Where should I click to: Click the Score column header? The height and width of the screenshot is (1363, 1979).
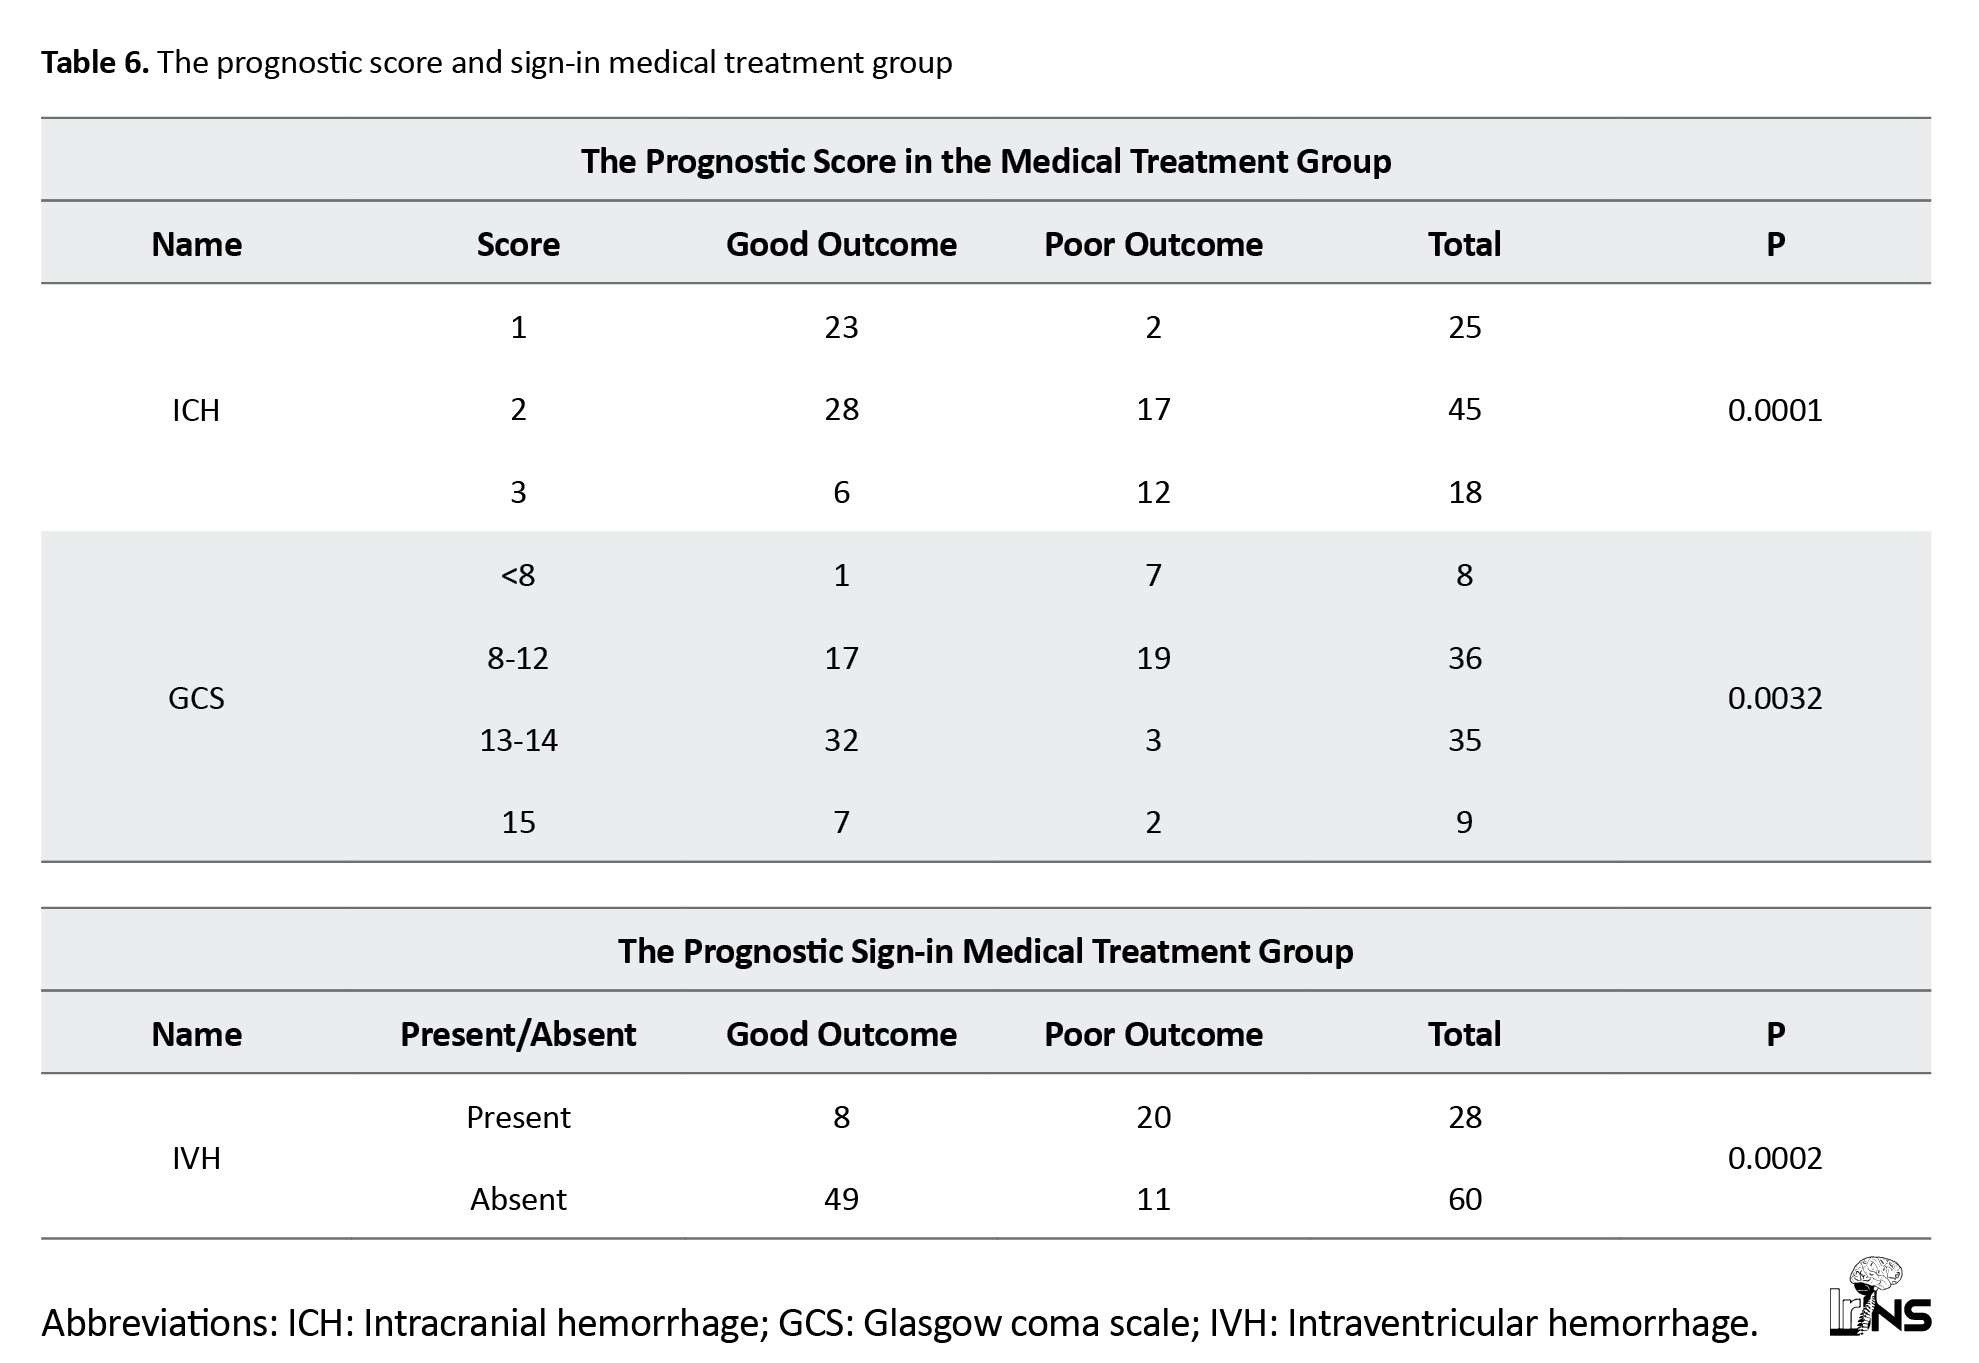click(x=518, y=245)
